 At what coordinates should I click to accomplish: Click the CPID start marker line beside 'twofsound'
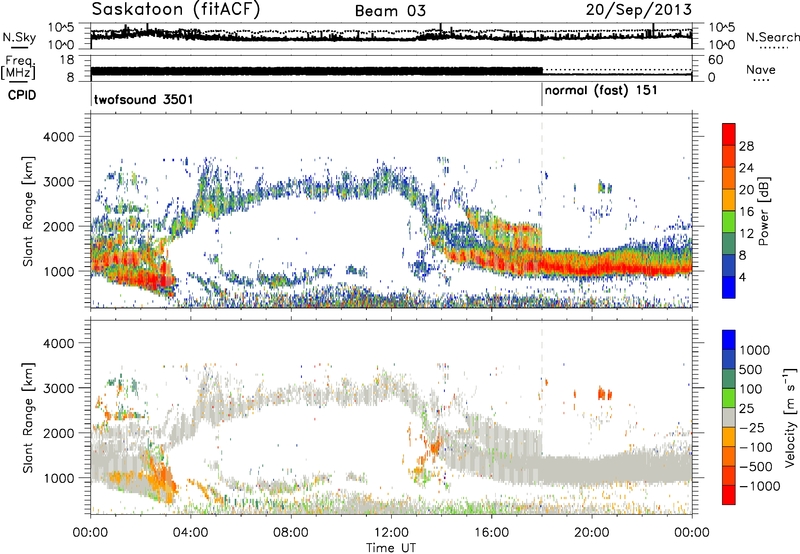91,95
